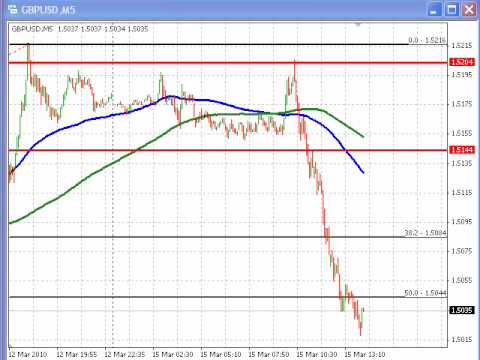
Task: Maximize the GBPUSD M5 chart window
Action: (x=452, y=10)
